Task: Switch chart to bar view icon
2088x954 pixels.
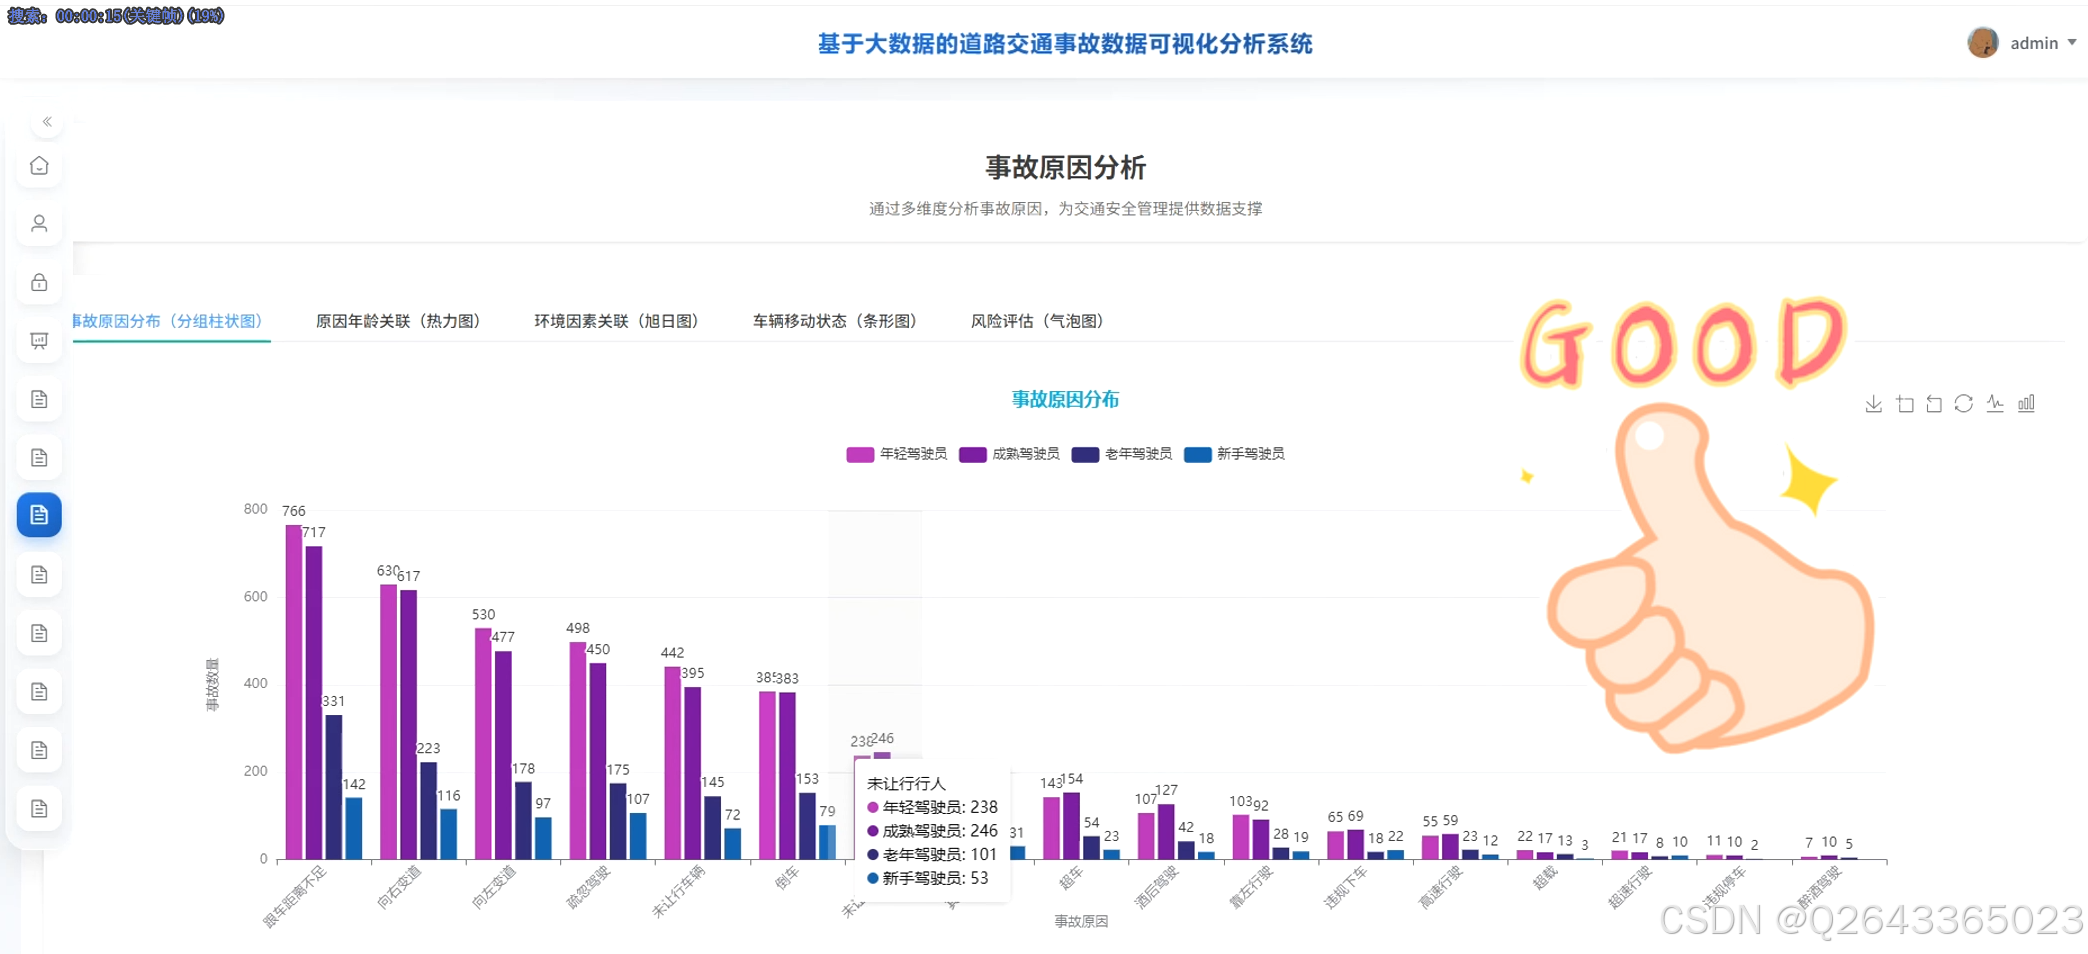Action: point(2026,404)
